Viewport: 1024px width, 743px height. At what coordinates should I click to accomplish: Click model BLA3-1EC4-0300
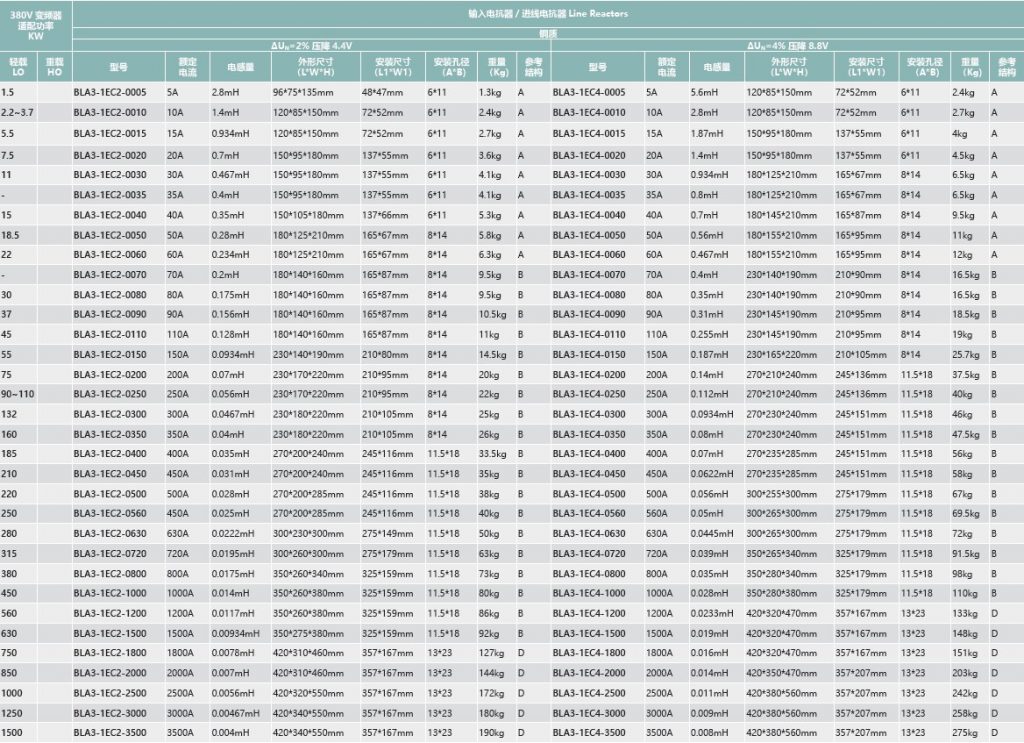coord(588,414)
